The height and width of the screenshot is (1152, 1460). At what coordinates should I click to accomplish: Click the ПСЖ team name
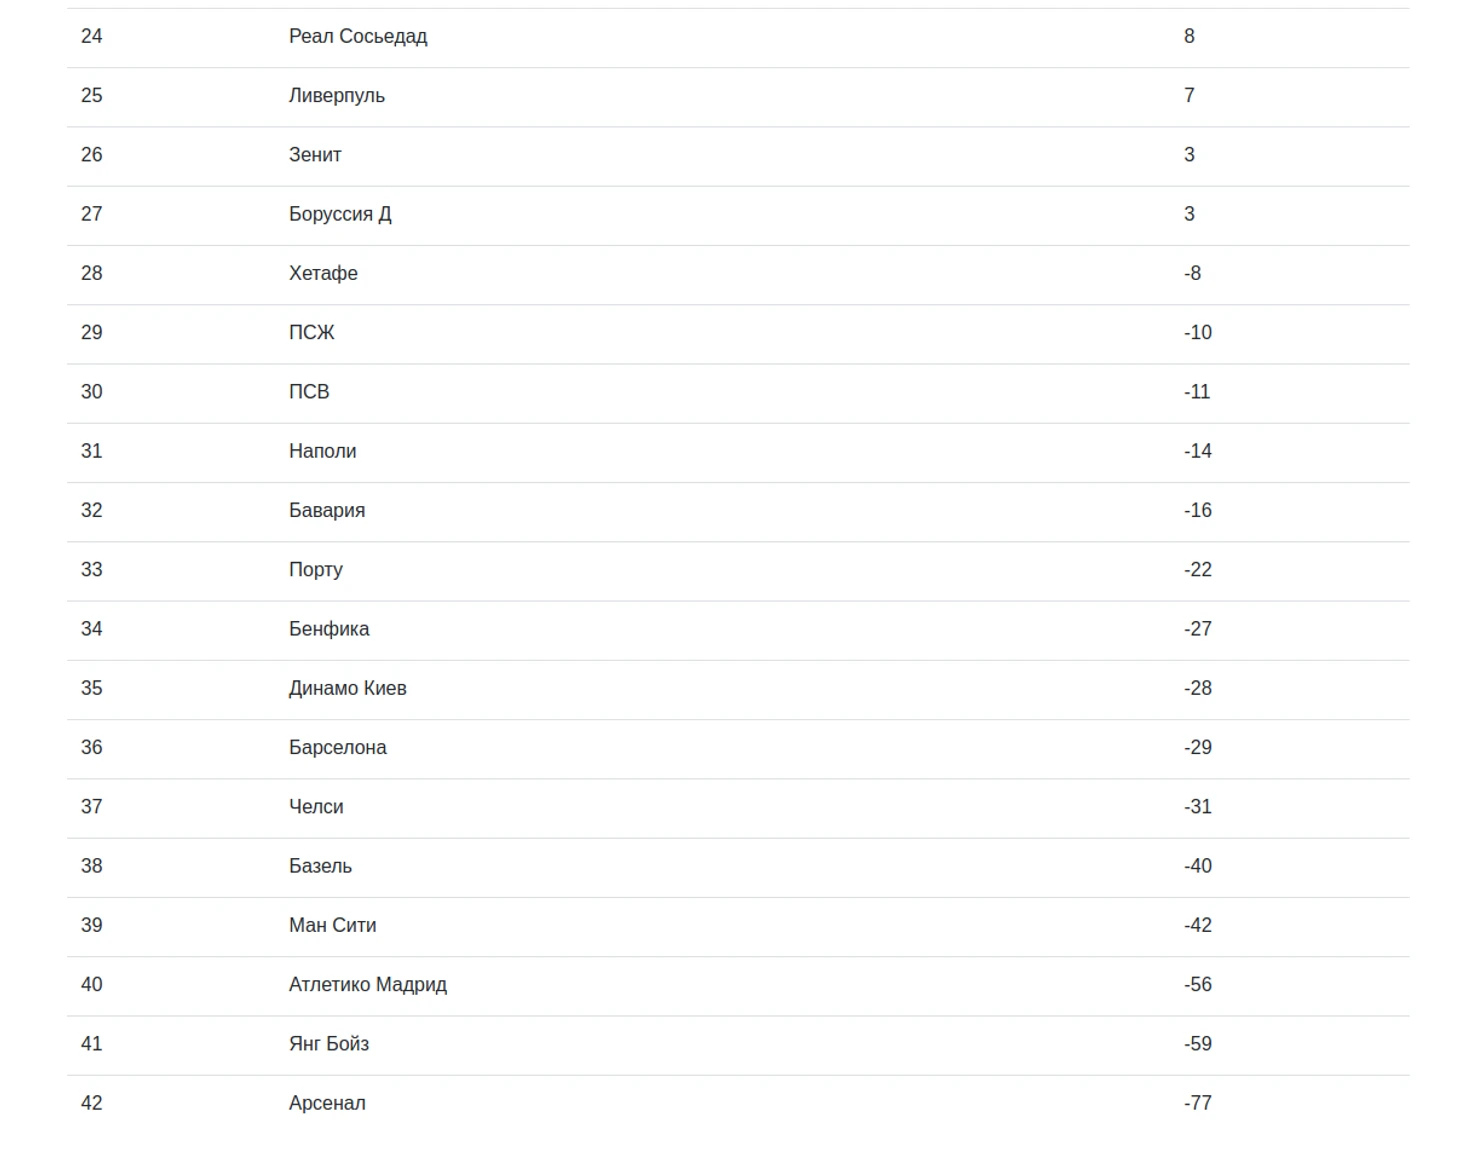(x=312, y=333)
